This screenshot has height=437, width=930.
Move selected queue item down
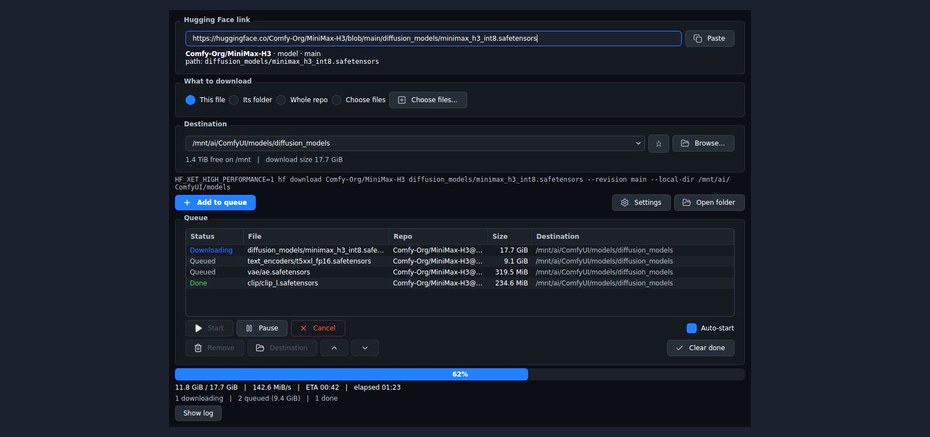pos(365,348)
